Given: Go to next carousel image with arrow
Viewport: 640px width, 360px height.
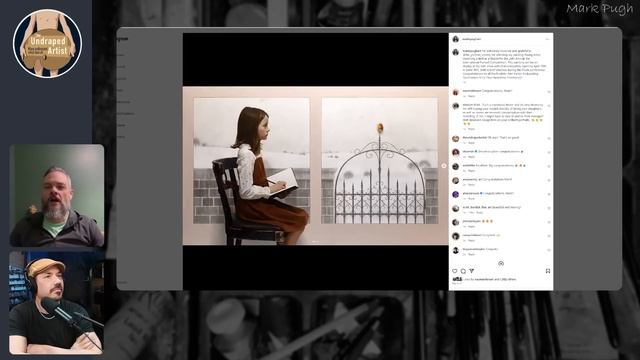Looking at the screenshot, I should pyautogui.click(x=444, y=166).
